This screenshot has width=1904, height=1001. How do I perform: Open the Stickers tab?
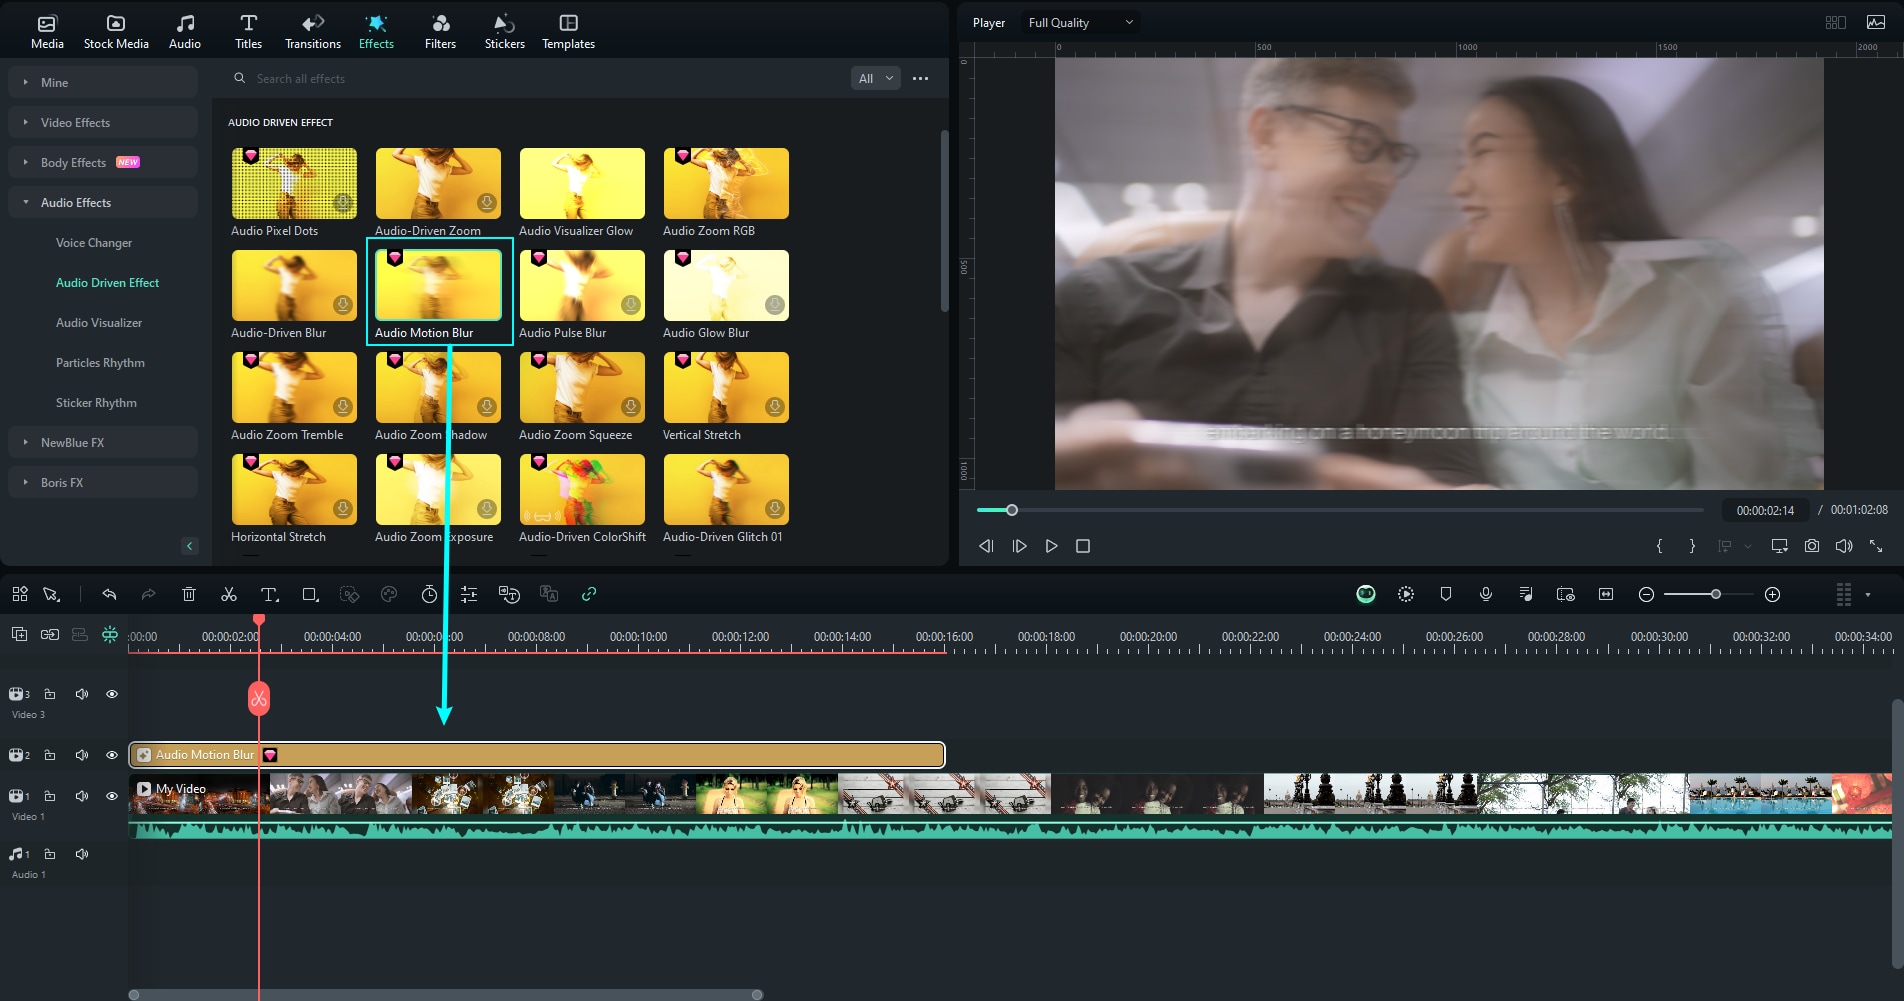click(505, 32)
